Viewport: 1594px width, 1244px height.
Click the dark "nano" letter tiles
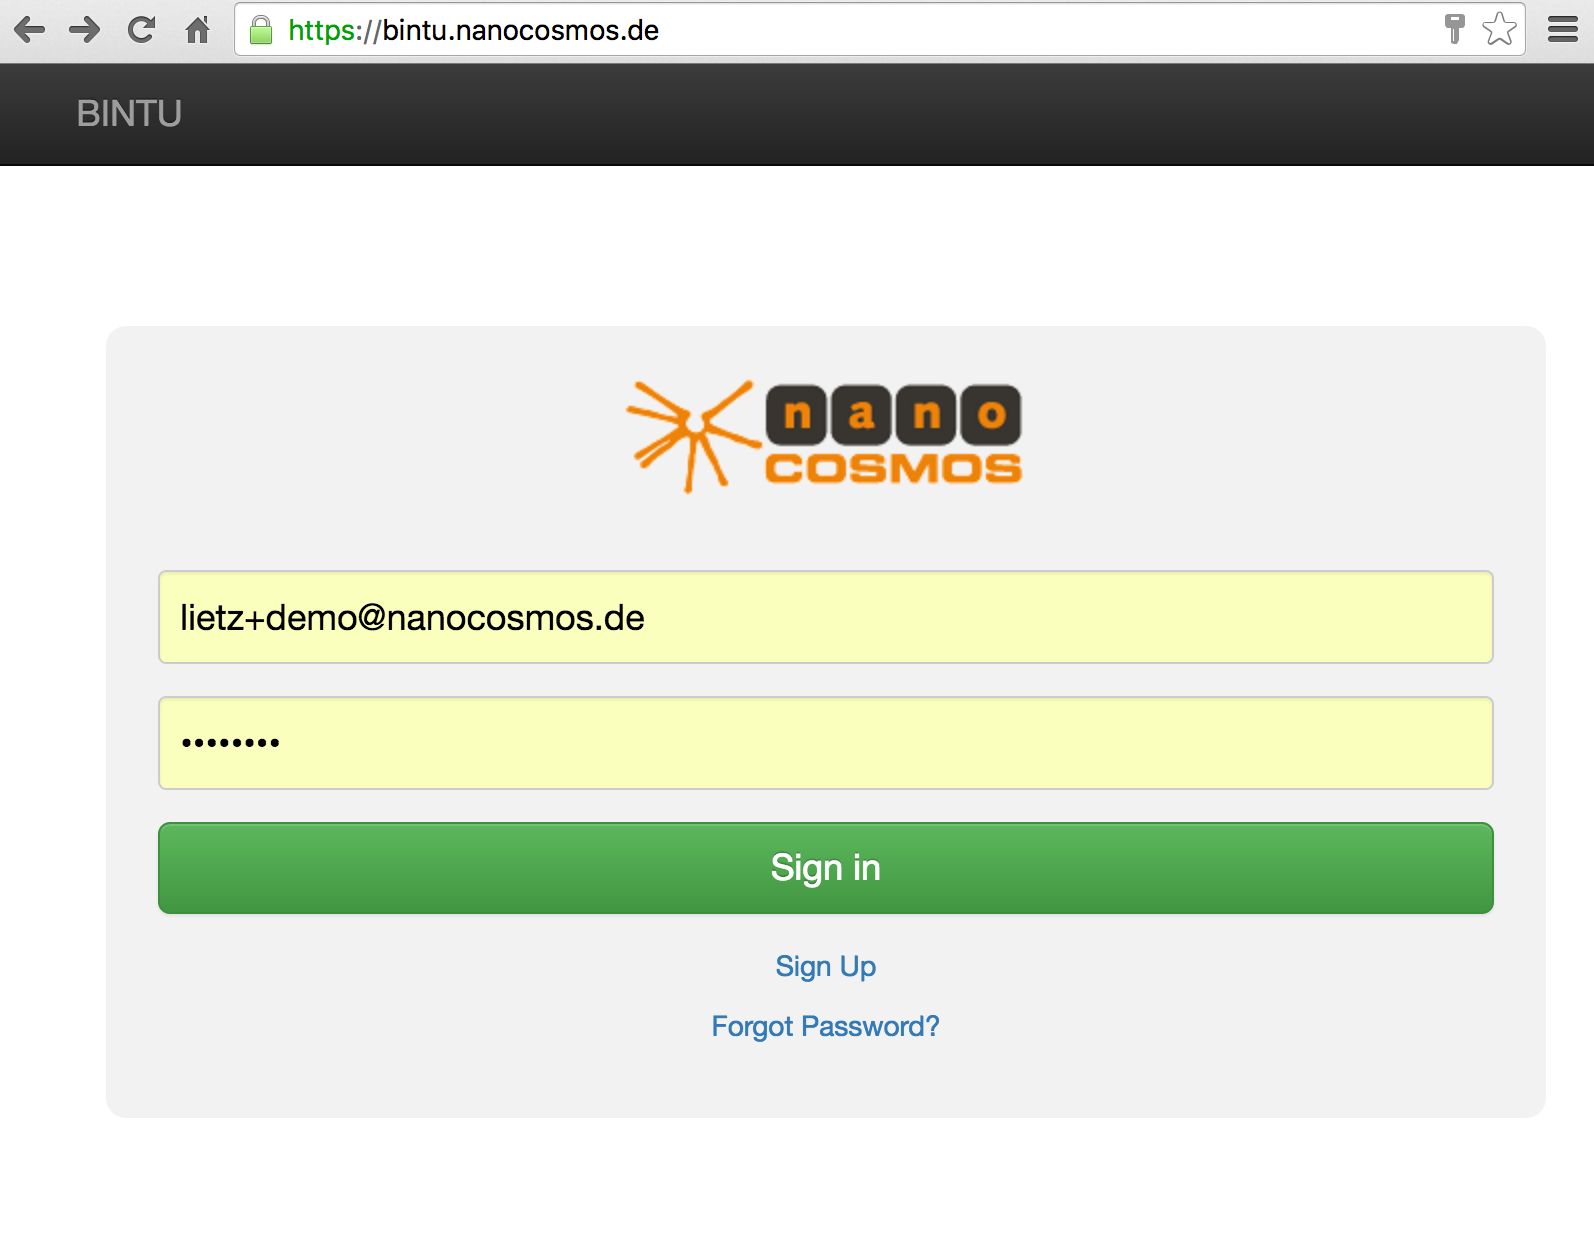(x=893, y=414)
